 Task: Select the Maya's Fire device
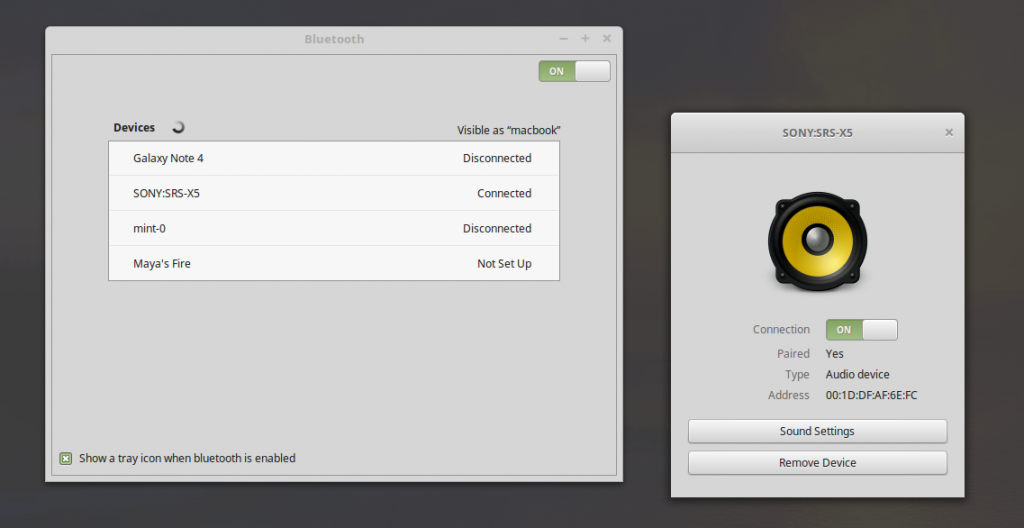[334, 264]
